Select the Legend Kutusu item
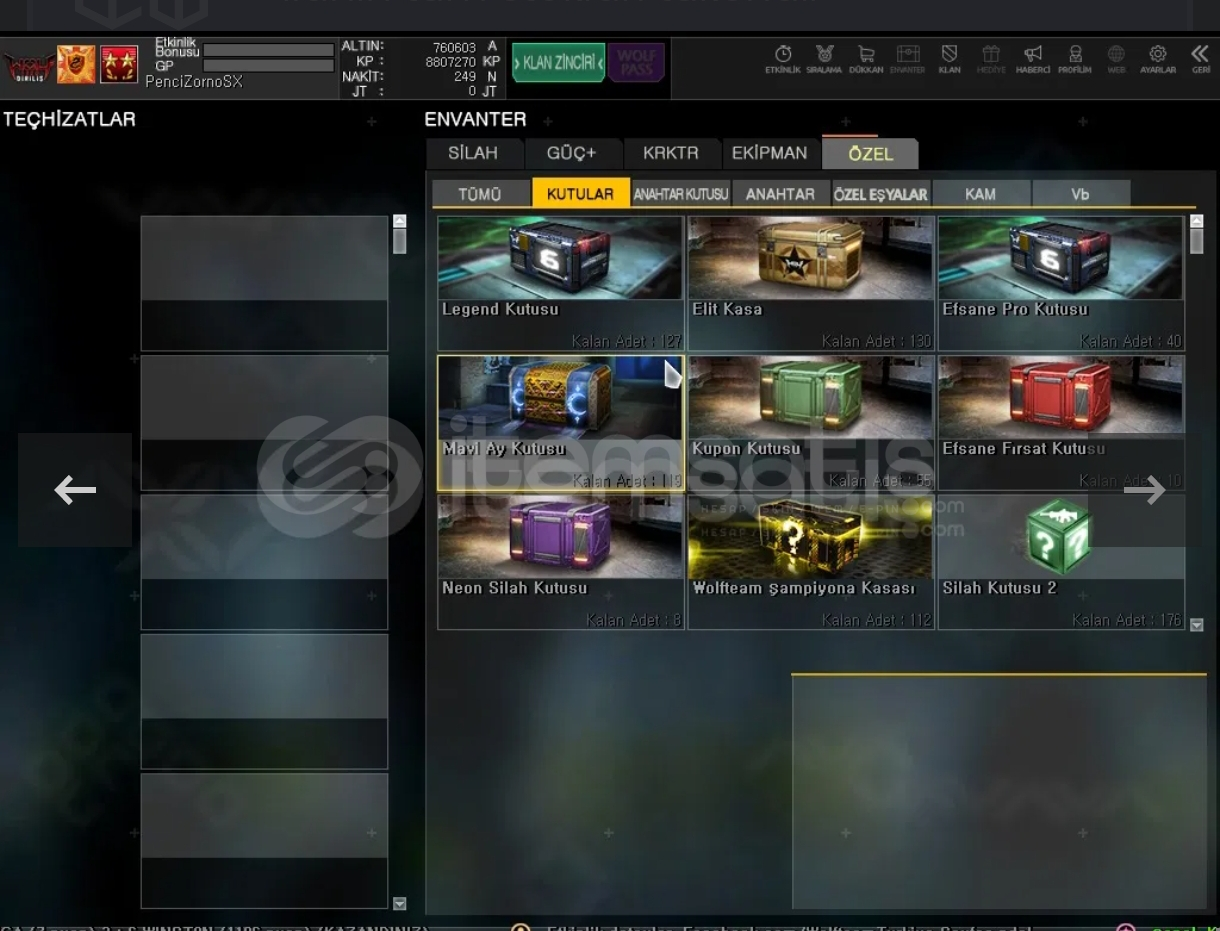1220x931 pixels. [560, 283]
